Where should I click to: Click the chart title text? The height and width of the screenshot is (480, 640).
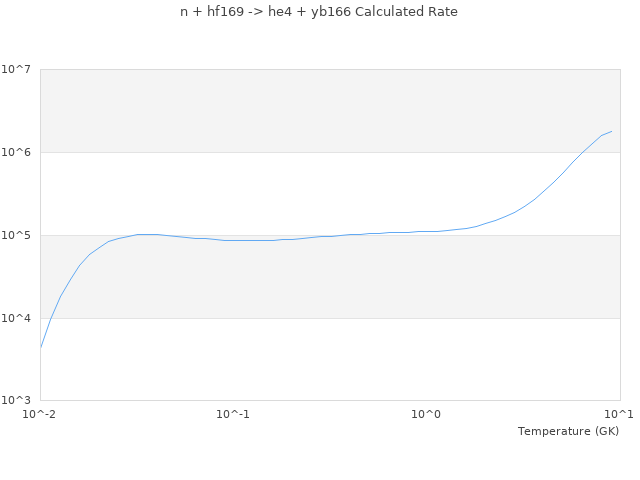pos(319,12)
